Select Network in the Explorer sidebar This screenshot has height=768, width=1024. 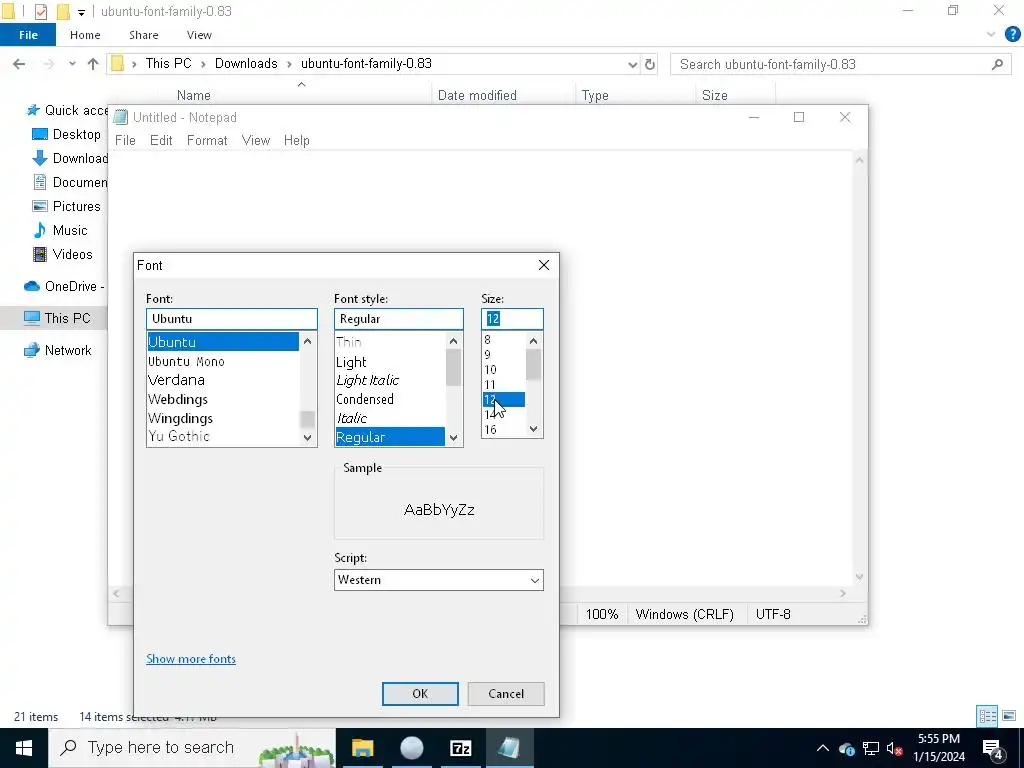point(58,351)
